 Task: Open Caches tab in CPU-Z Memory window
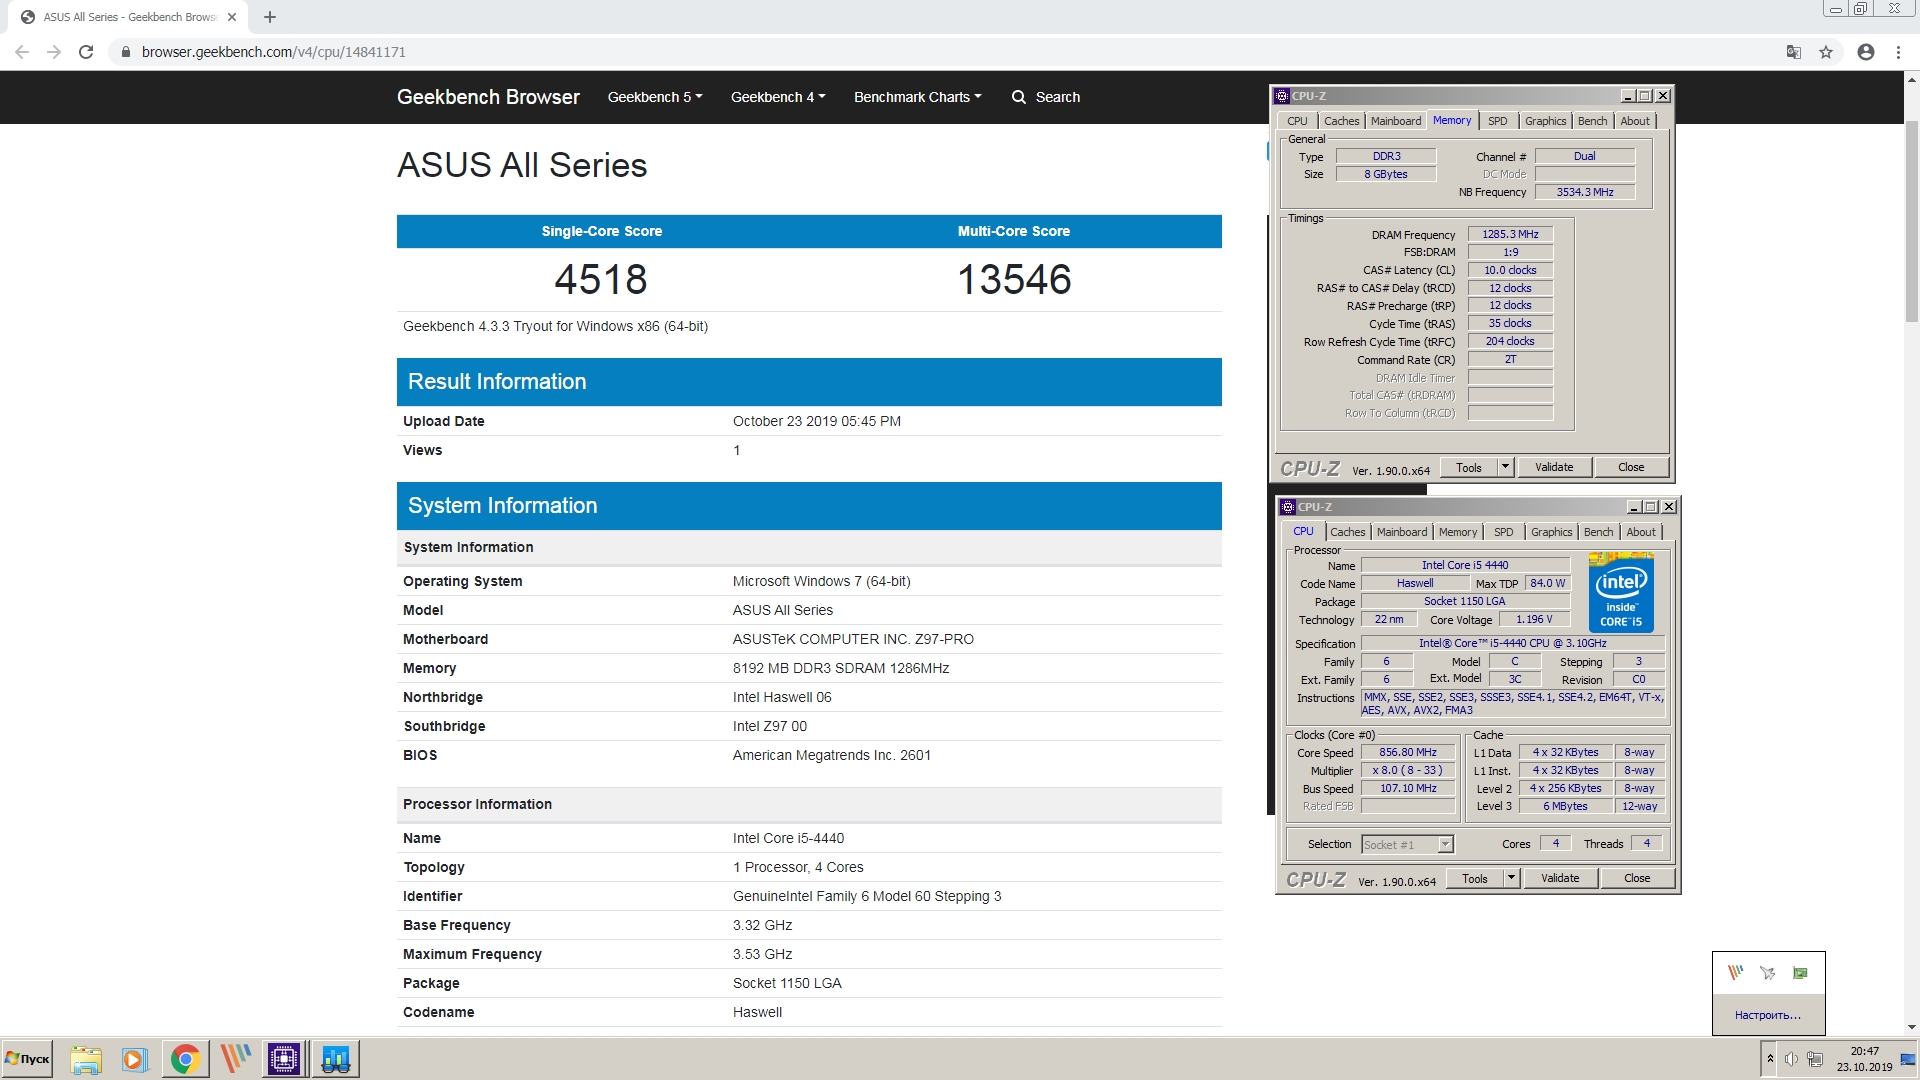point(1341,121)
